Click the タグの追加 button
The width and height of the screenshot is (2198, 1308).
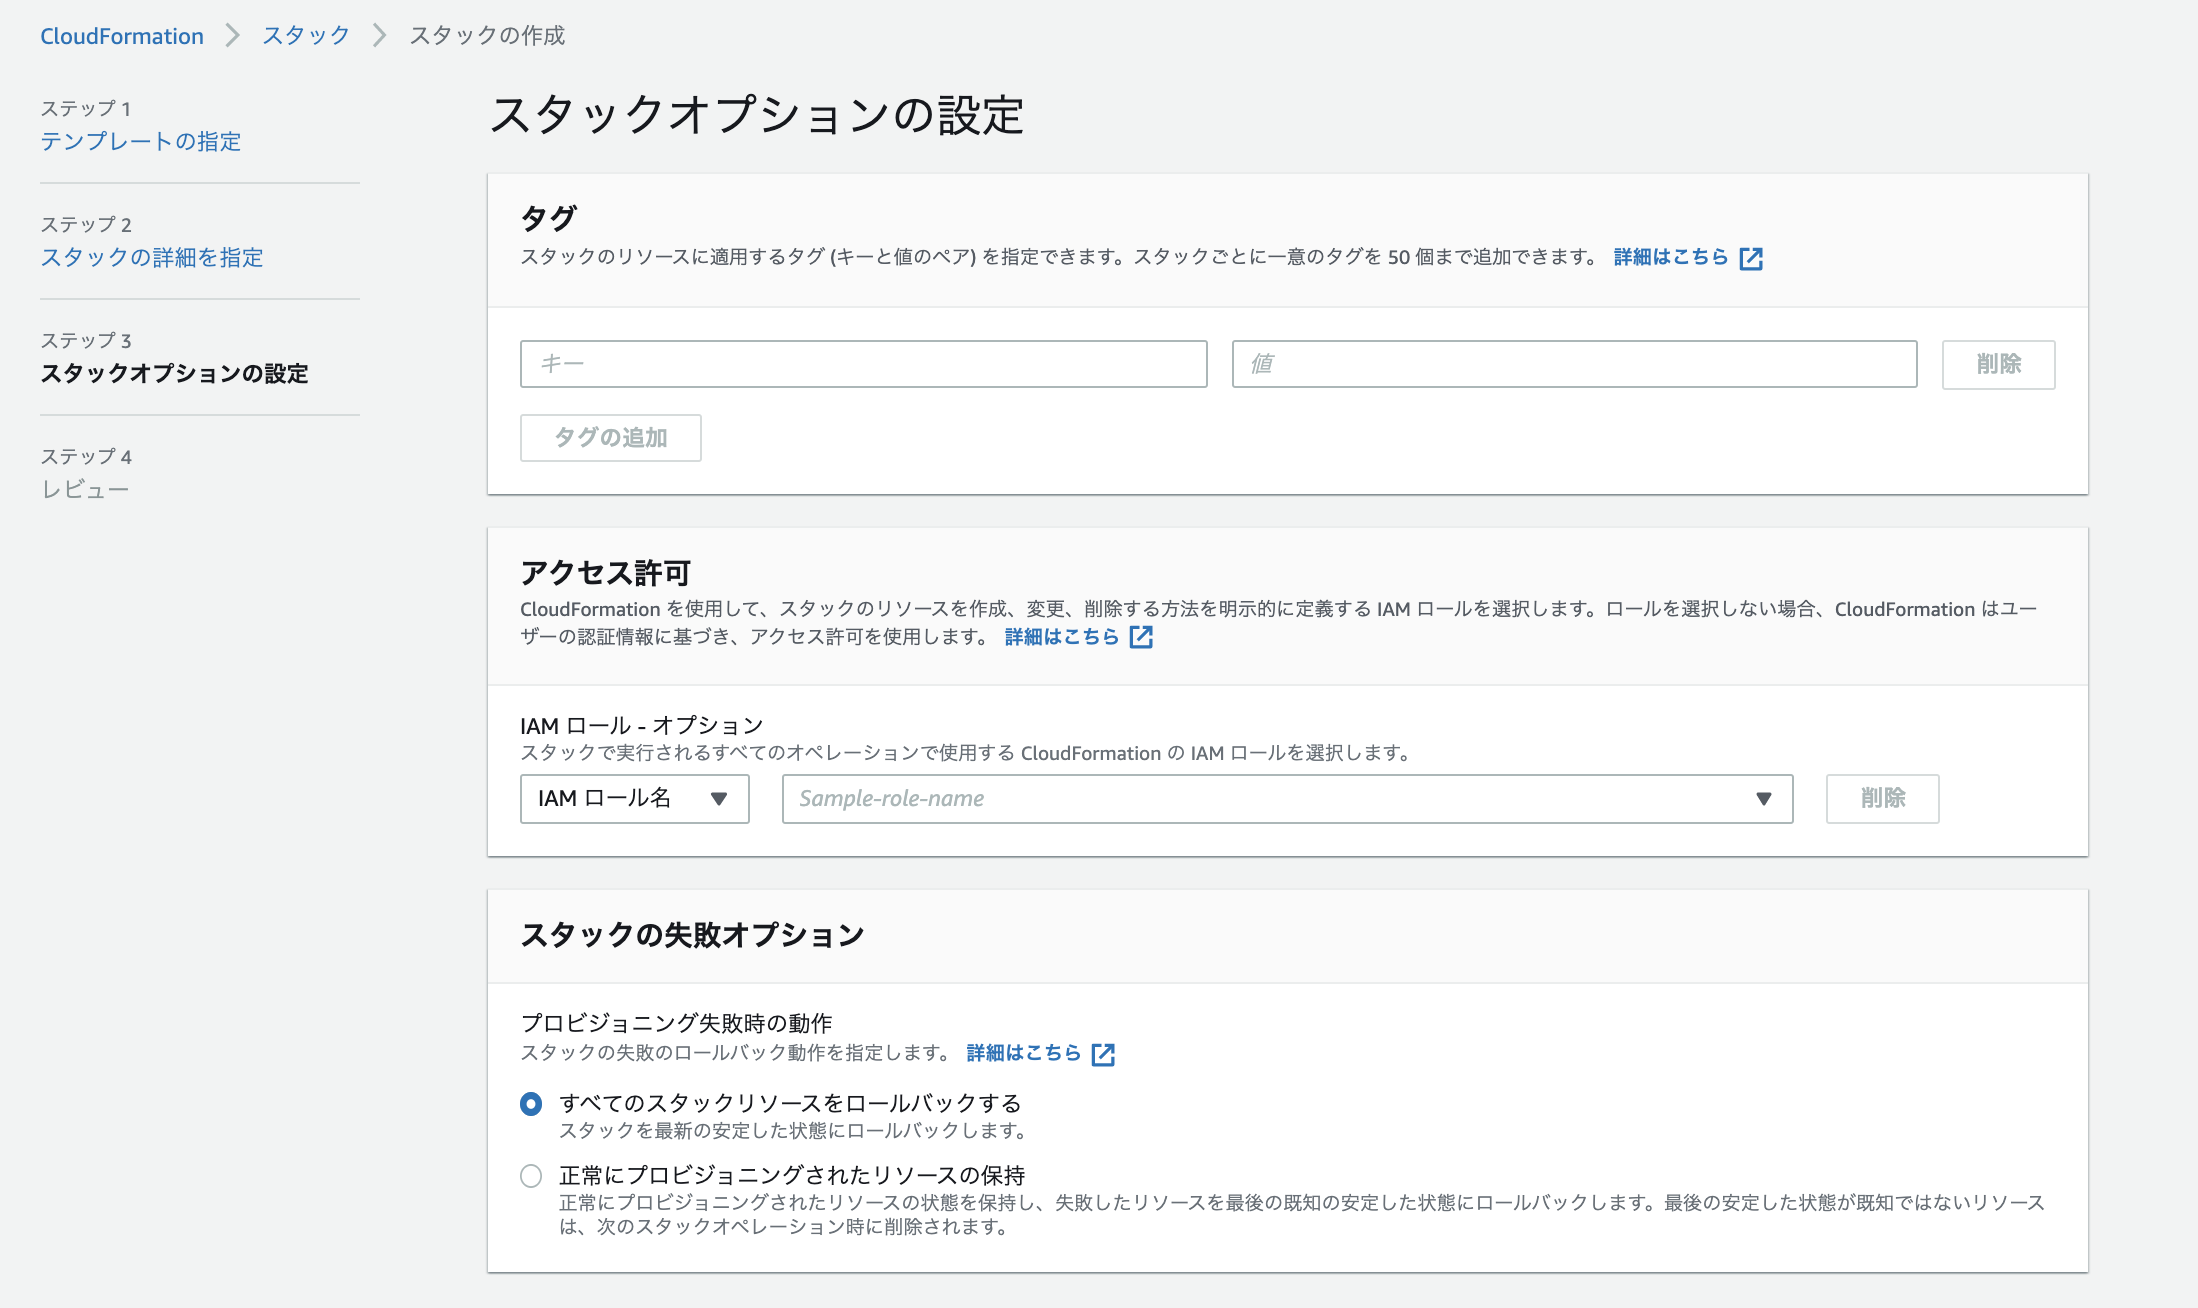pos(610,438)
